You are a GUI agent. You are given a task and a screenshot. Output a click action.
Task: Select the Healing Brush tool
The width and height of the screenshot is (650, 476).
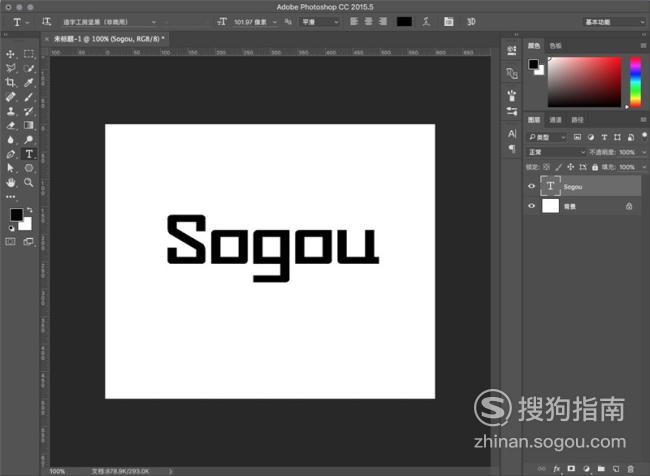point(10,97)
